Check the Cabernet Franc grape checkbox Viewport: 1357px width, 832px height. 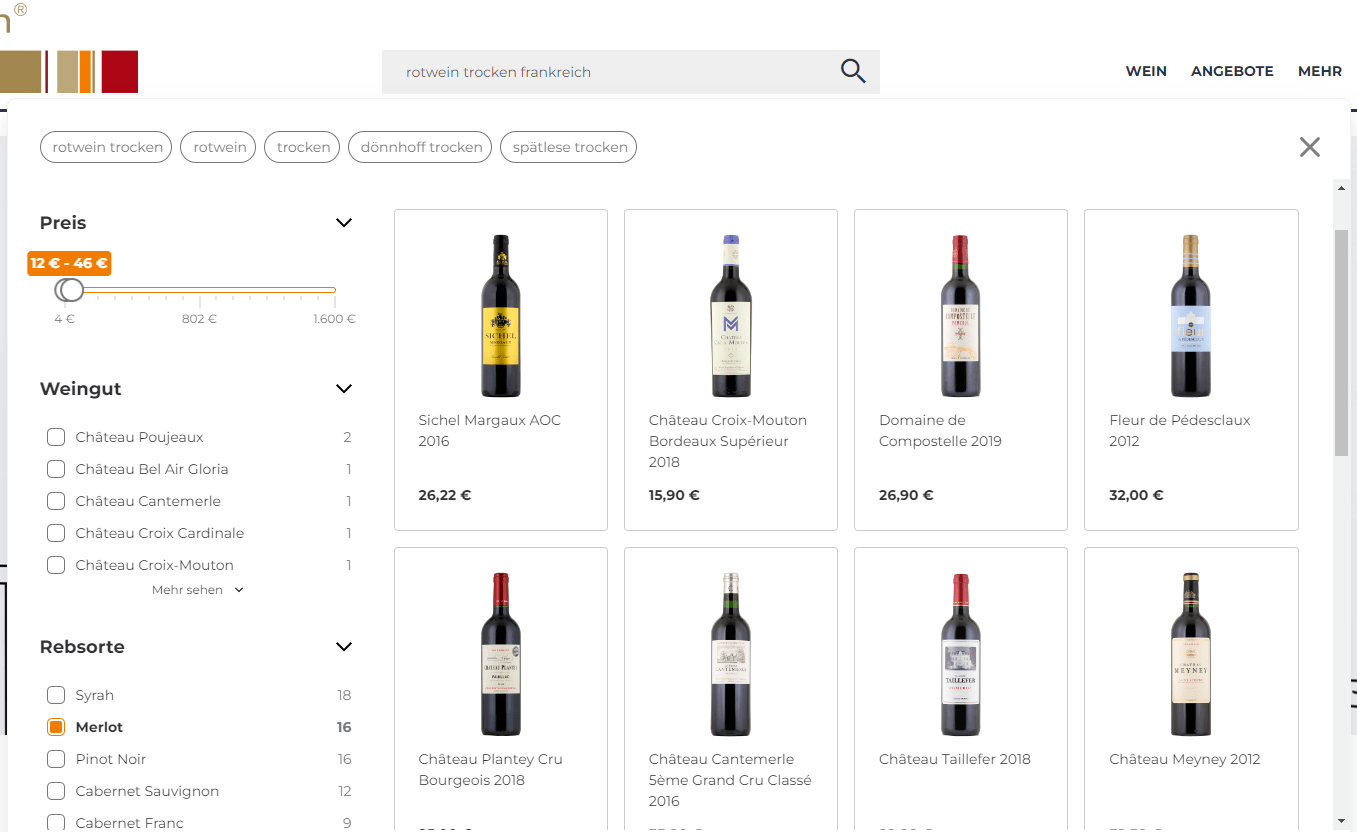[56, 823]
